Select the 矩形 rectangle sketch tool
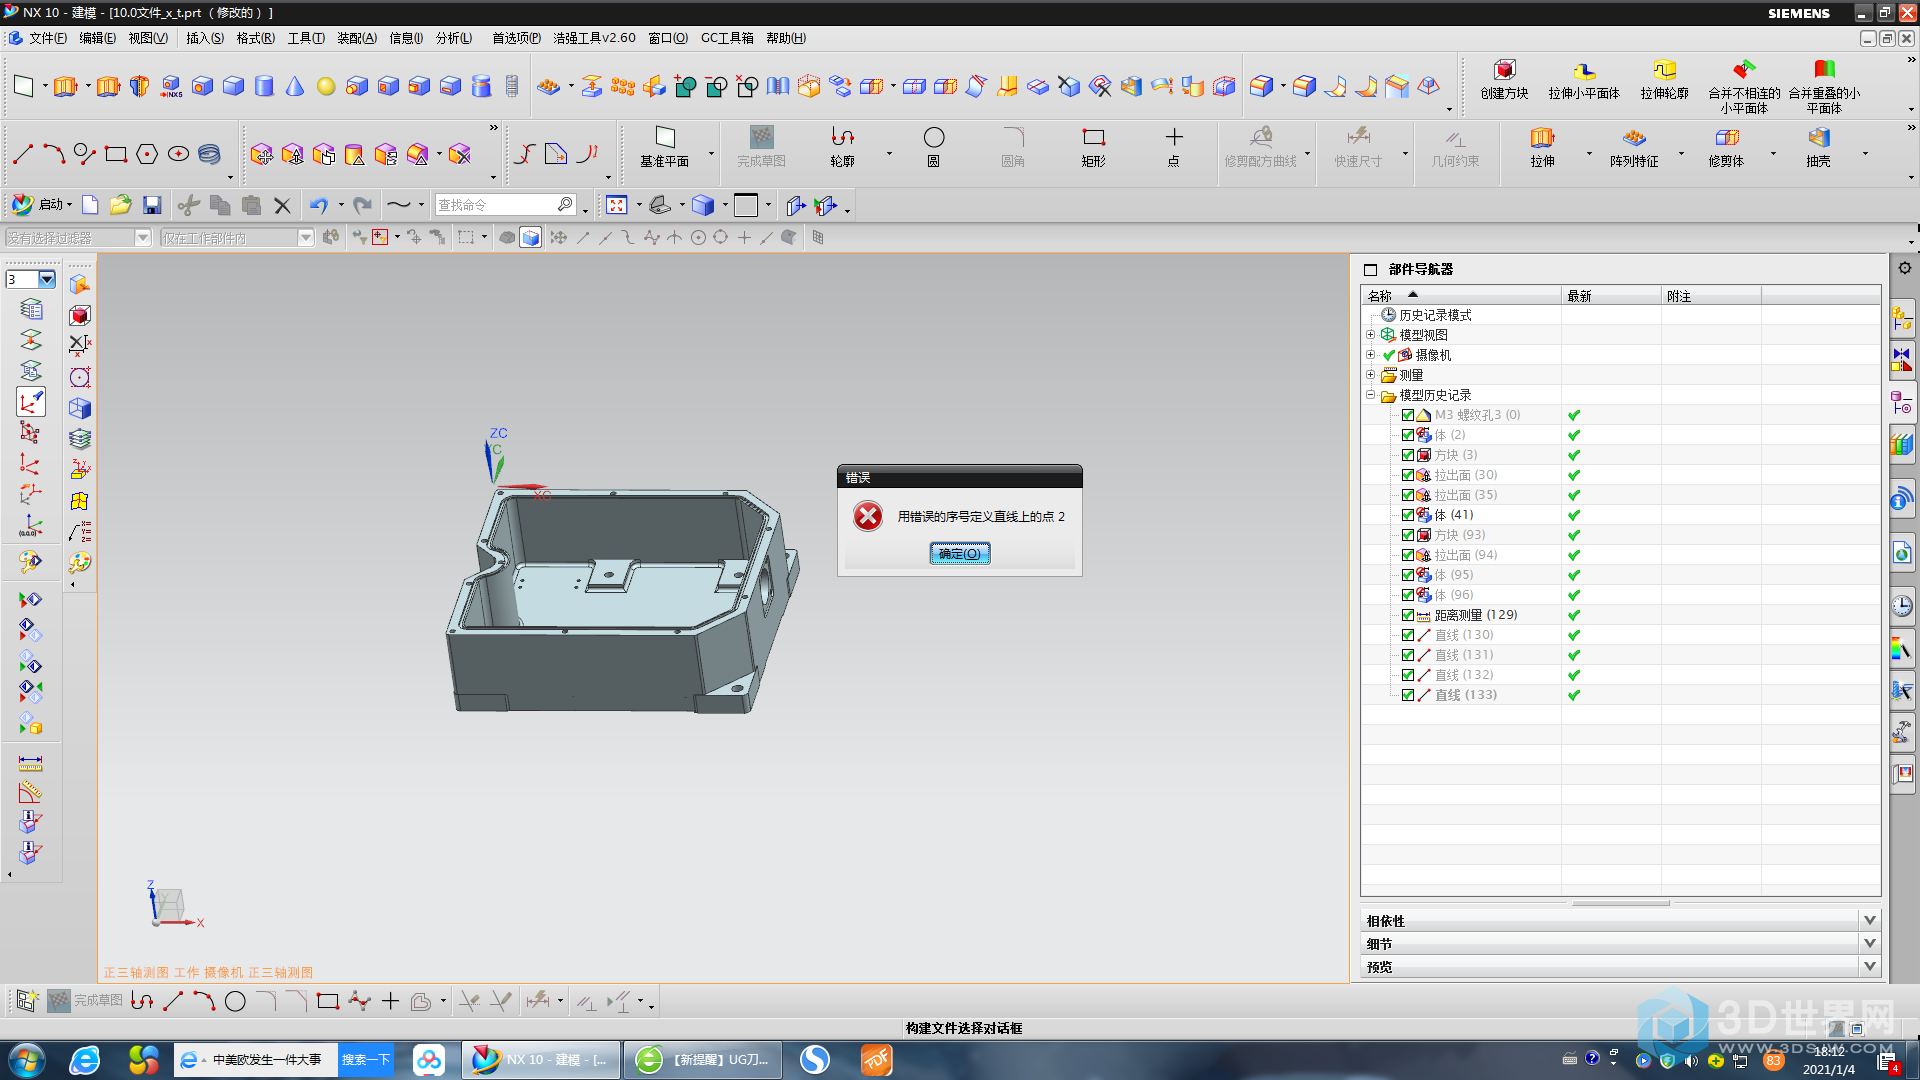 (1094, 146)
